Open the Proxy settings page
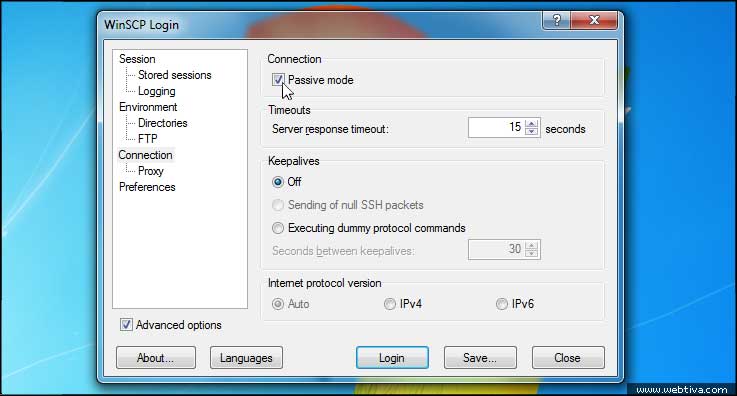 [x=150, y=171]
